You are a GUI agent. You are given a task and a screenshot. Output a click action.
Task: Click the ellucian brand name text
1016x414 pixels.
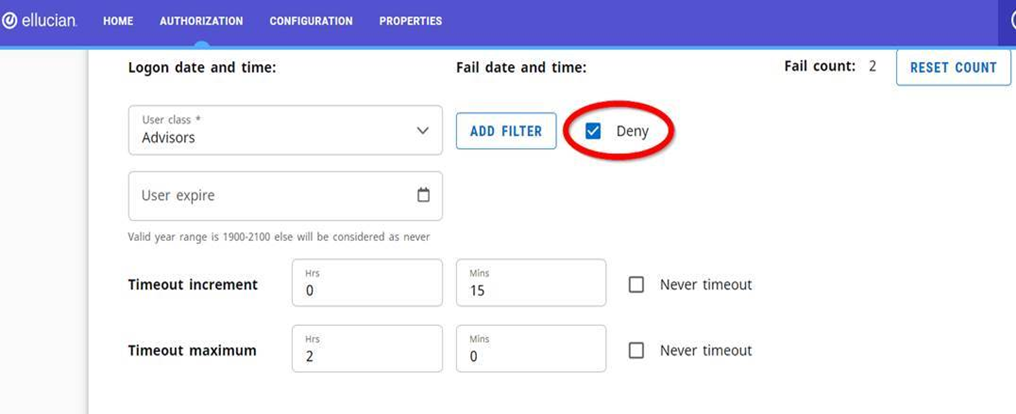(x=49, y=21)
